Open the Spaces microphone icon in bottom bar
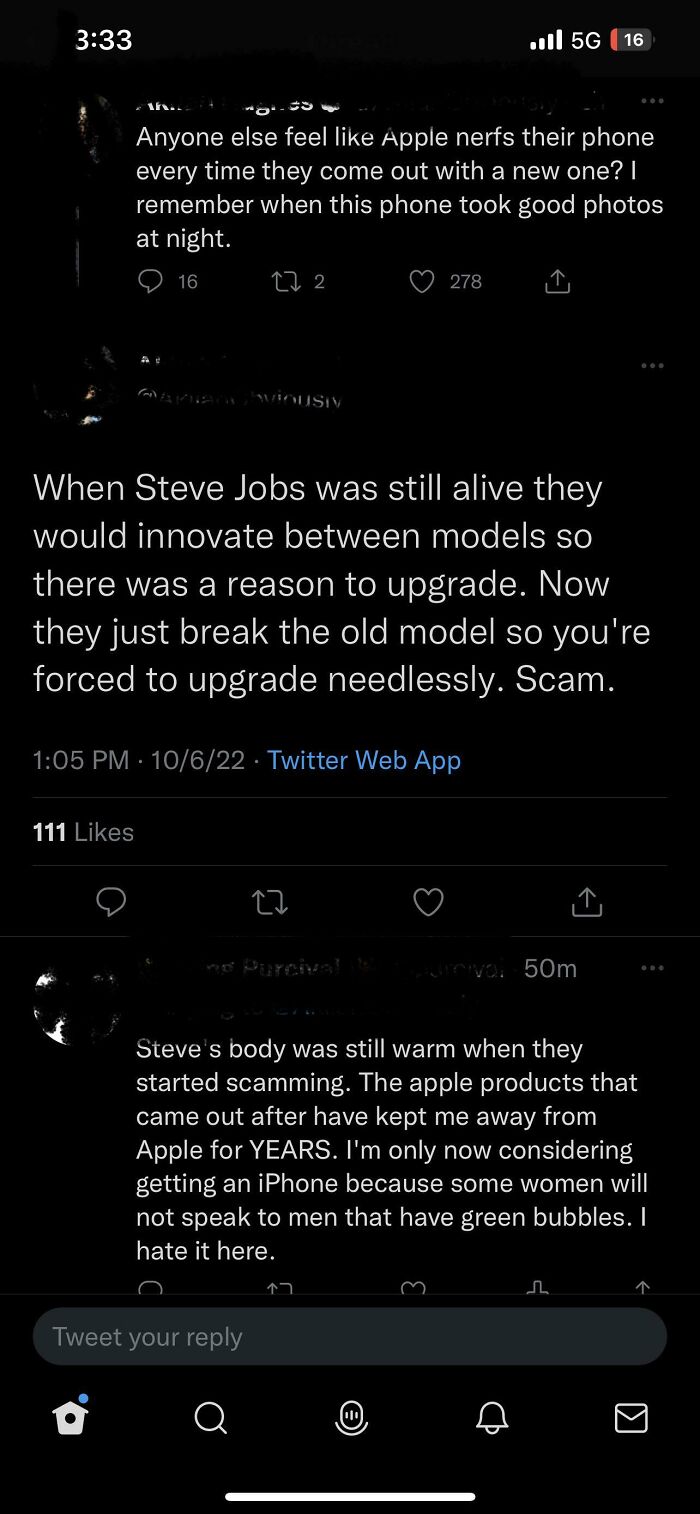700x1514 pixels. coord(350,1417)
